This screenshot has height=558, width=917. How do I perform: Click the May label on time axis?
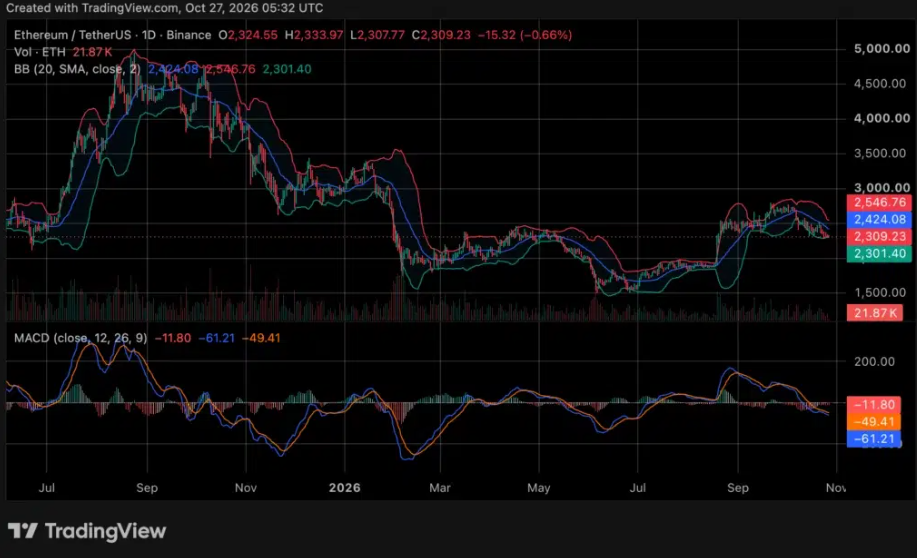(539, 488)
